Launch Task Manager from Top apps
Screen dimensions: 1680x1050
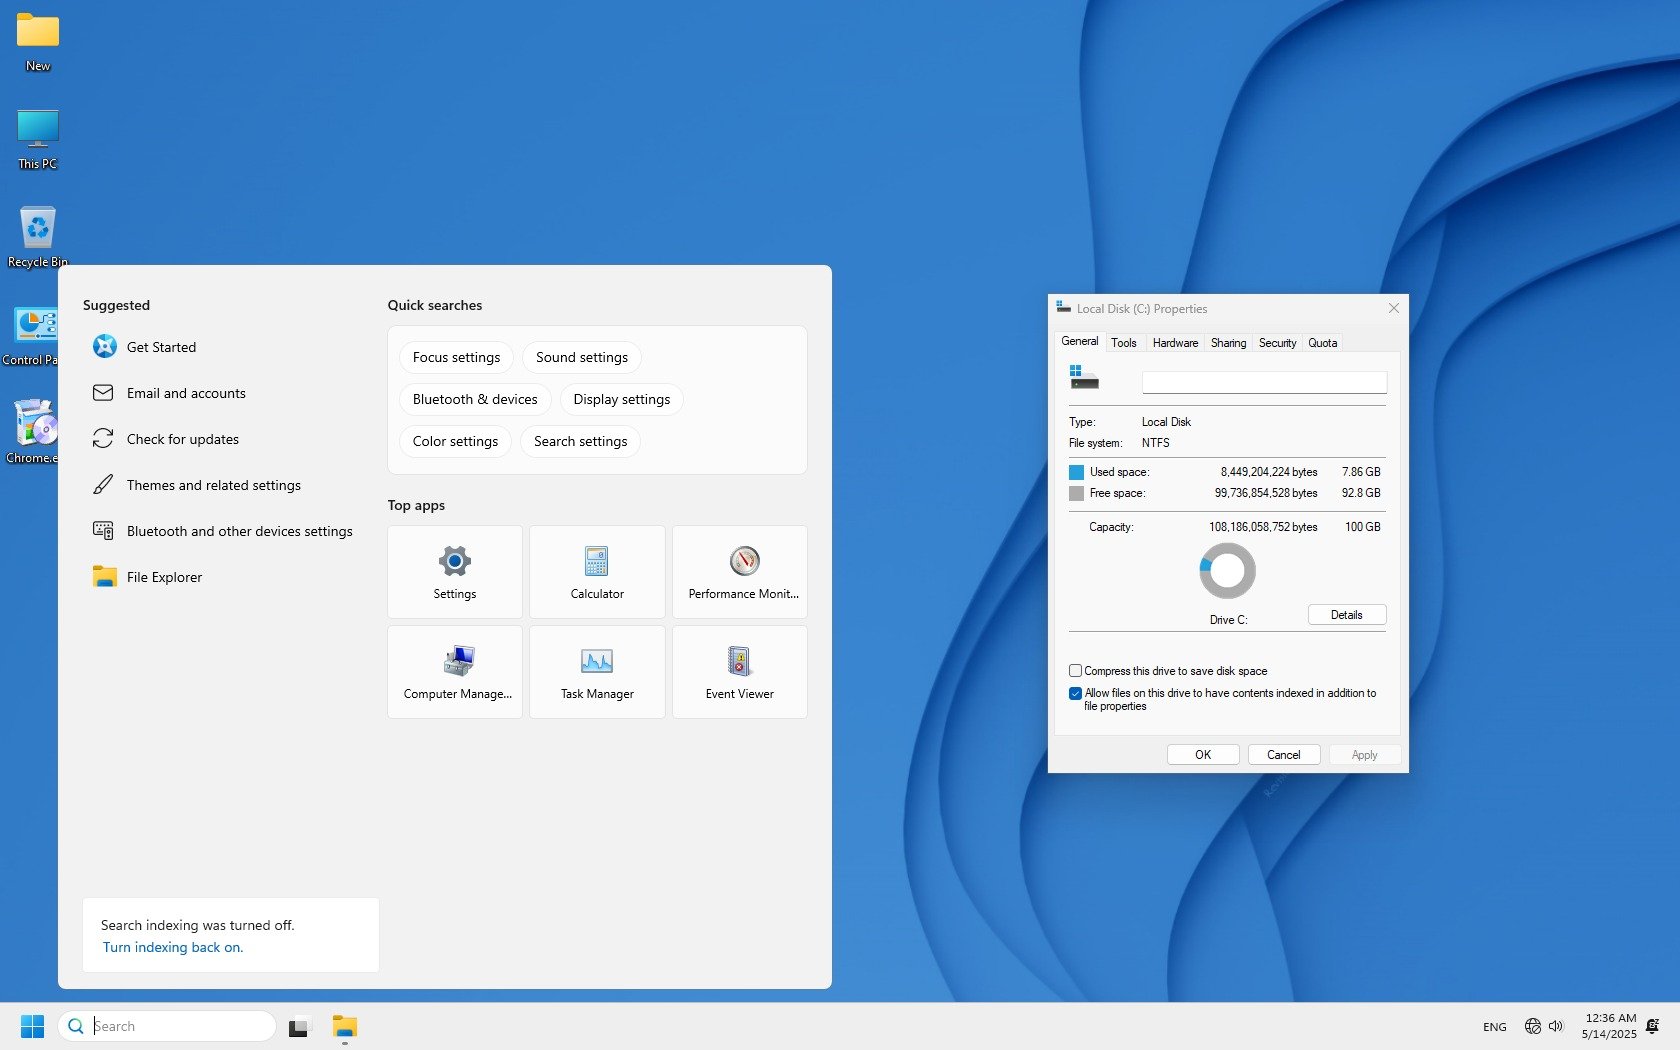(x=597, y=671)
